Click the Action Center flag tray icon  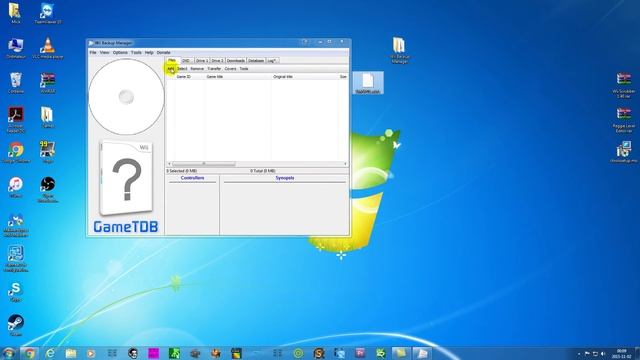pyautogui.click(x=587, y=353)
